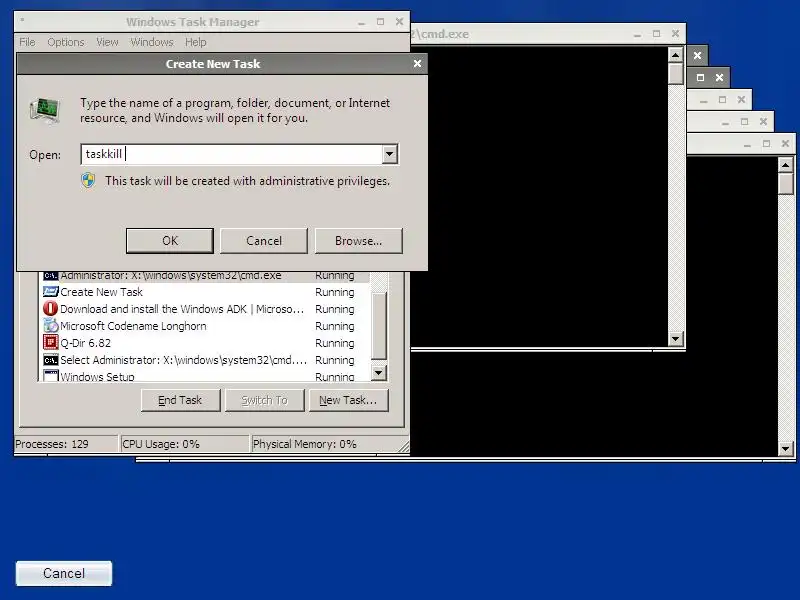
Task: Select the Administrator cmd.exe task icon
Action: [x=51, y=276]
